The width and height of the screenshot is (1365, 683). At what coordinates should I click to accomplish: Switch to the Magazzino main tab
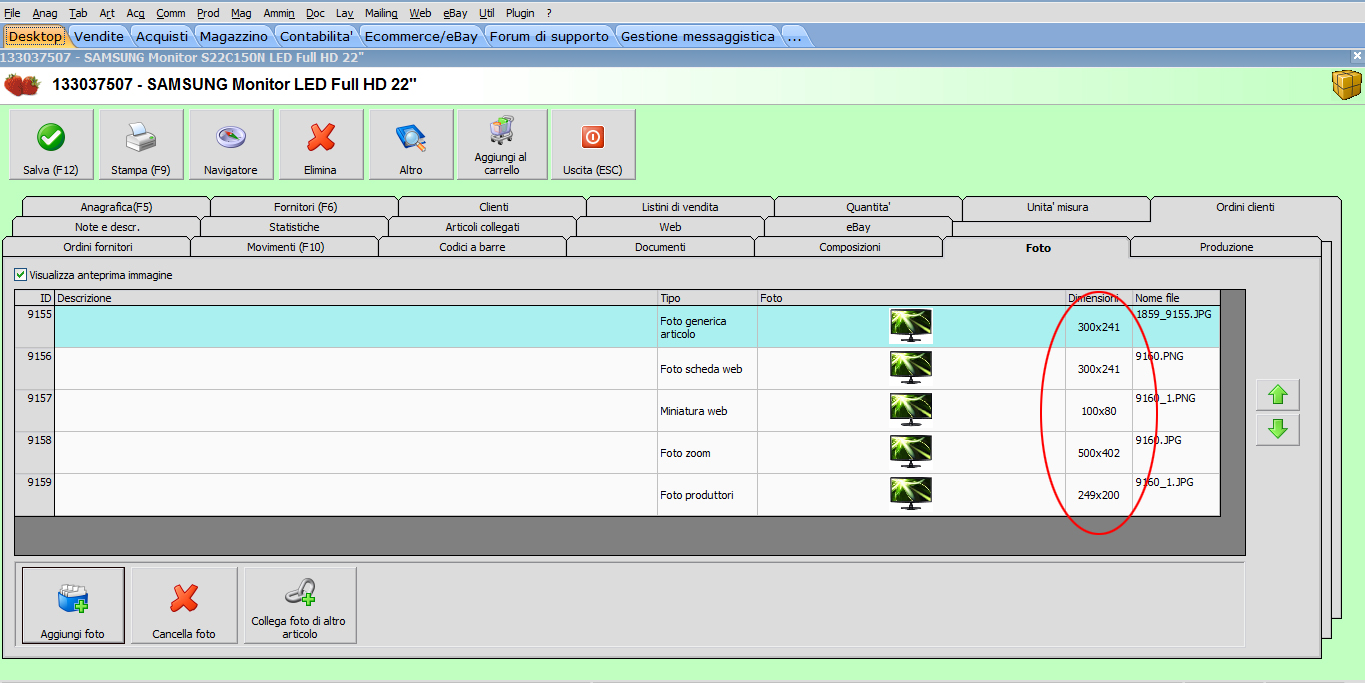pyautogui.click(x=234, y=36)
